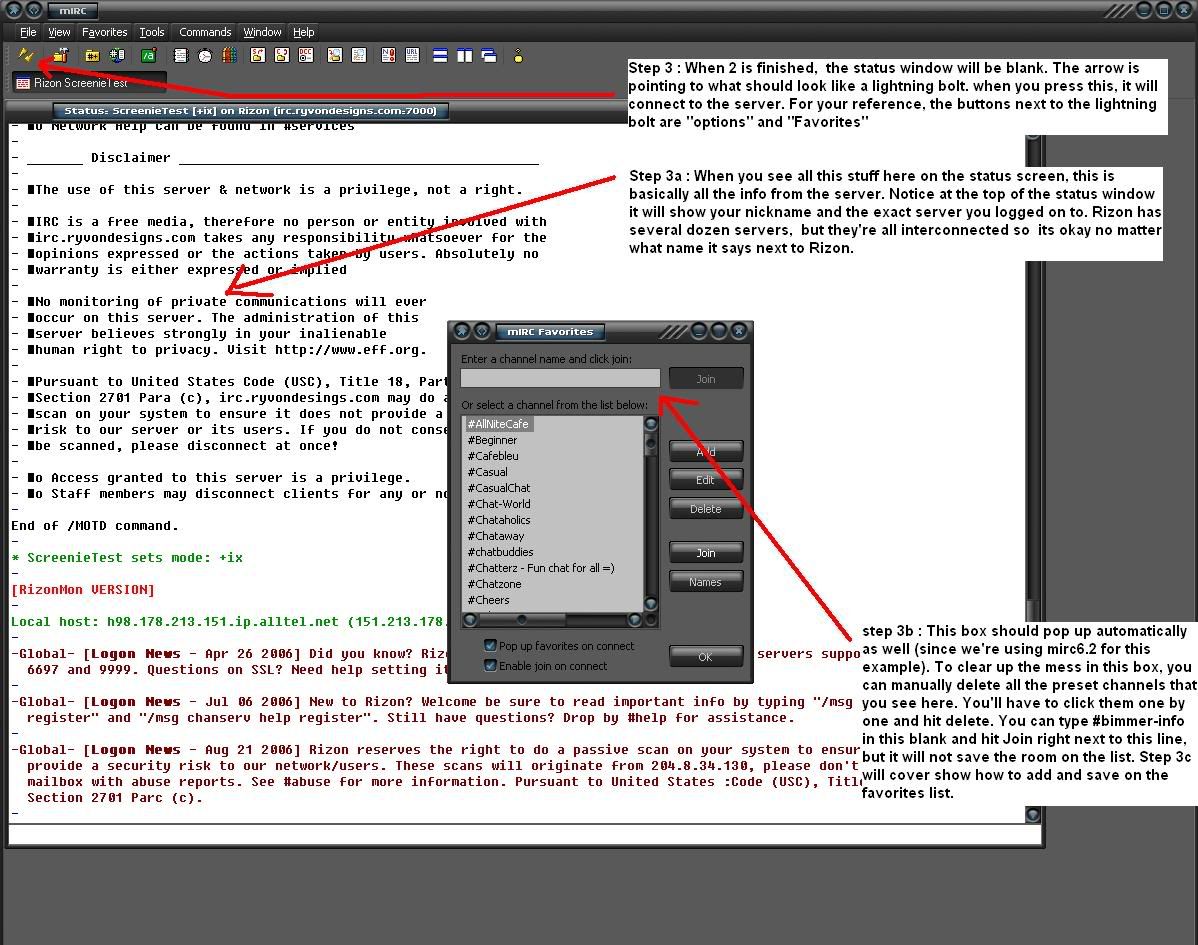
Task: Click '* ScreenieTest sets mode: +ix' line
Action: 127,558
